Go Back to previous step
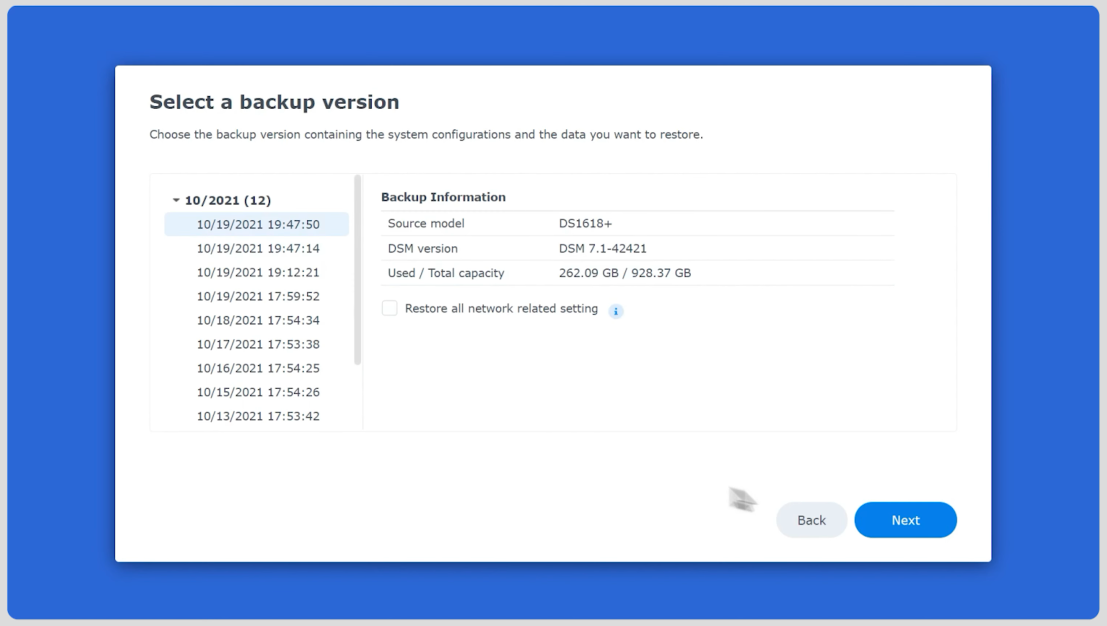1107x626 pixels. 811,520
